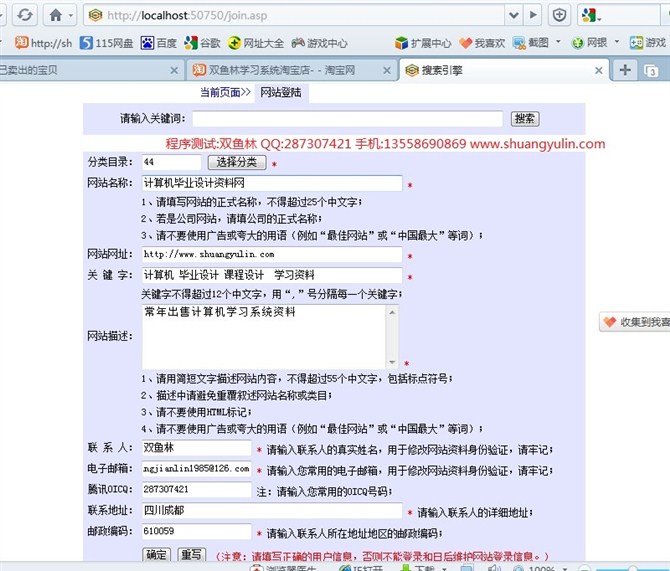This screenshot has height=571, width=670.
Task: Select the 搜索引擎 tab
Action: (496, 70)
